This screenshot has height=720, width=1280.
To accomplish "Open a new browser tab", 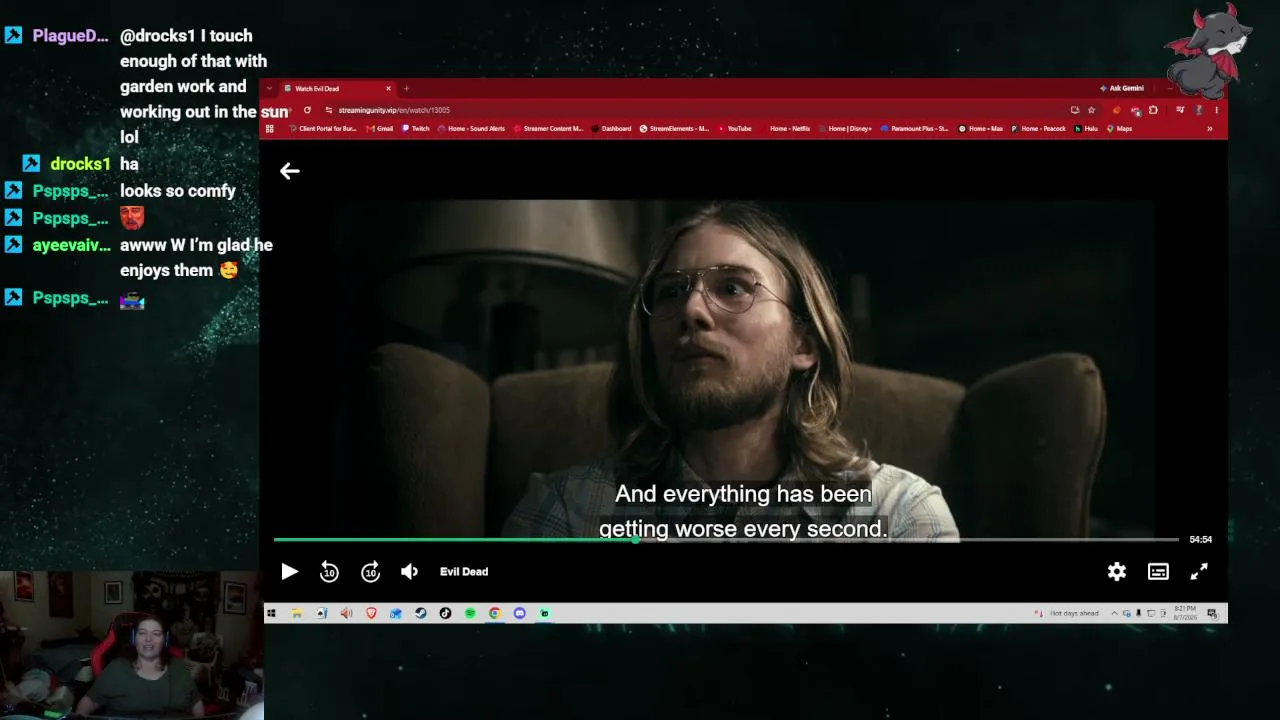I will tap(406, 89).
